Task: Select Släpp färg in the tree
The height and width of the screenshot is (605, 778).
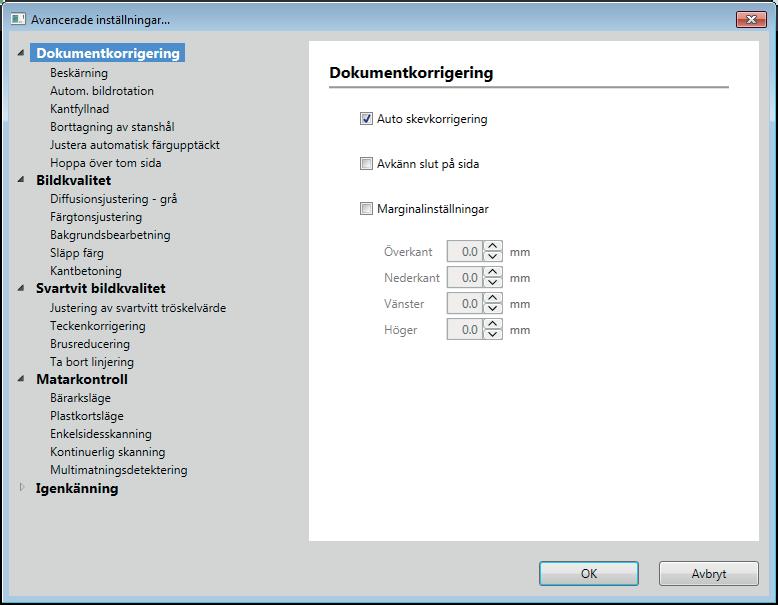Action: coord(77,253)
